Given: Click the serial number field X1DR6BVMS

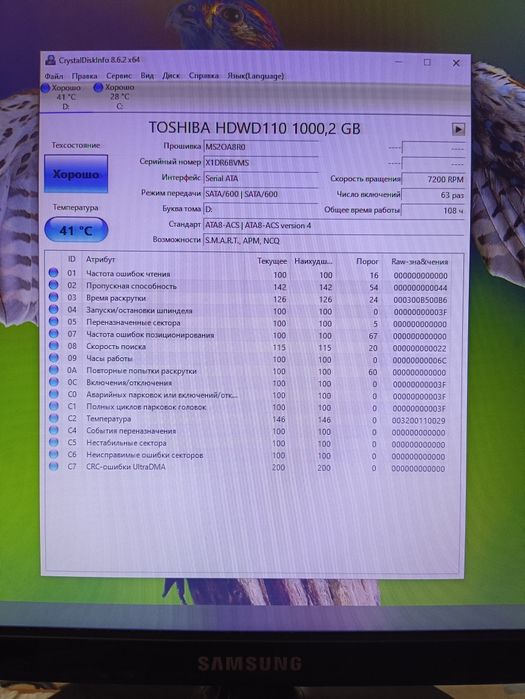Looking at the screenshot, I should 261,163.
